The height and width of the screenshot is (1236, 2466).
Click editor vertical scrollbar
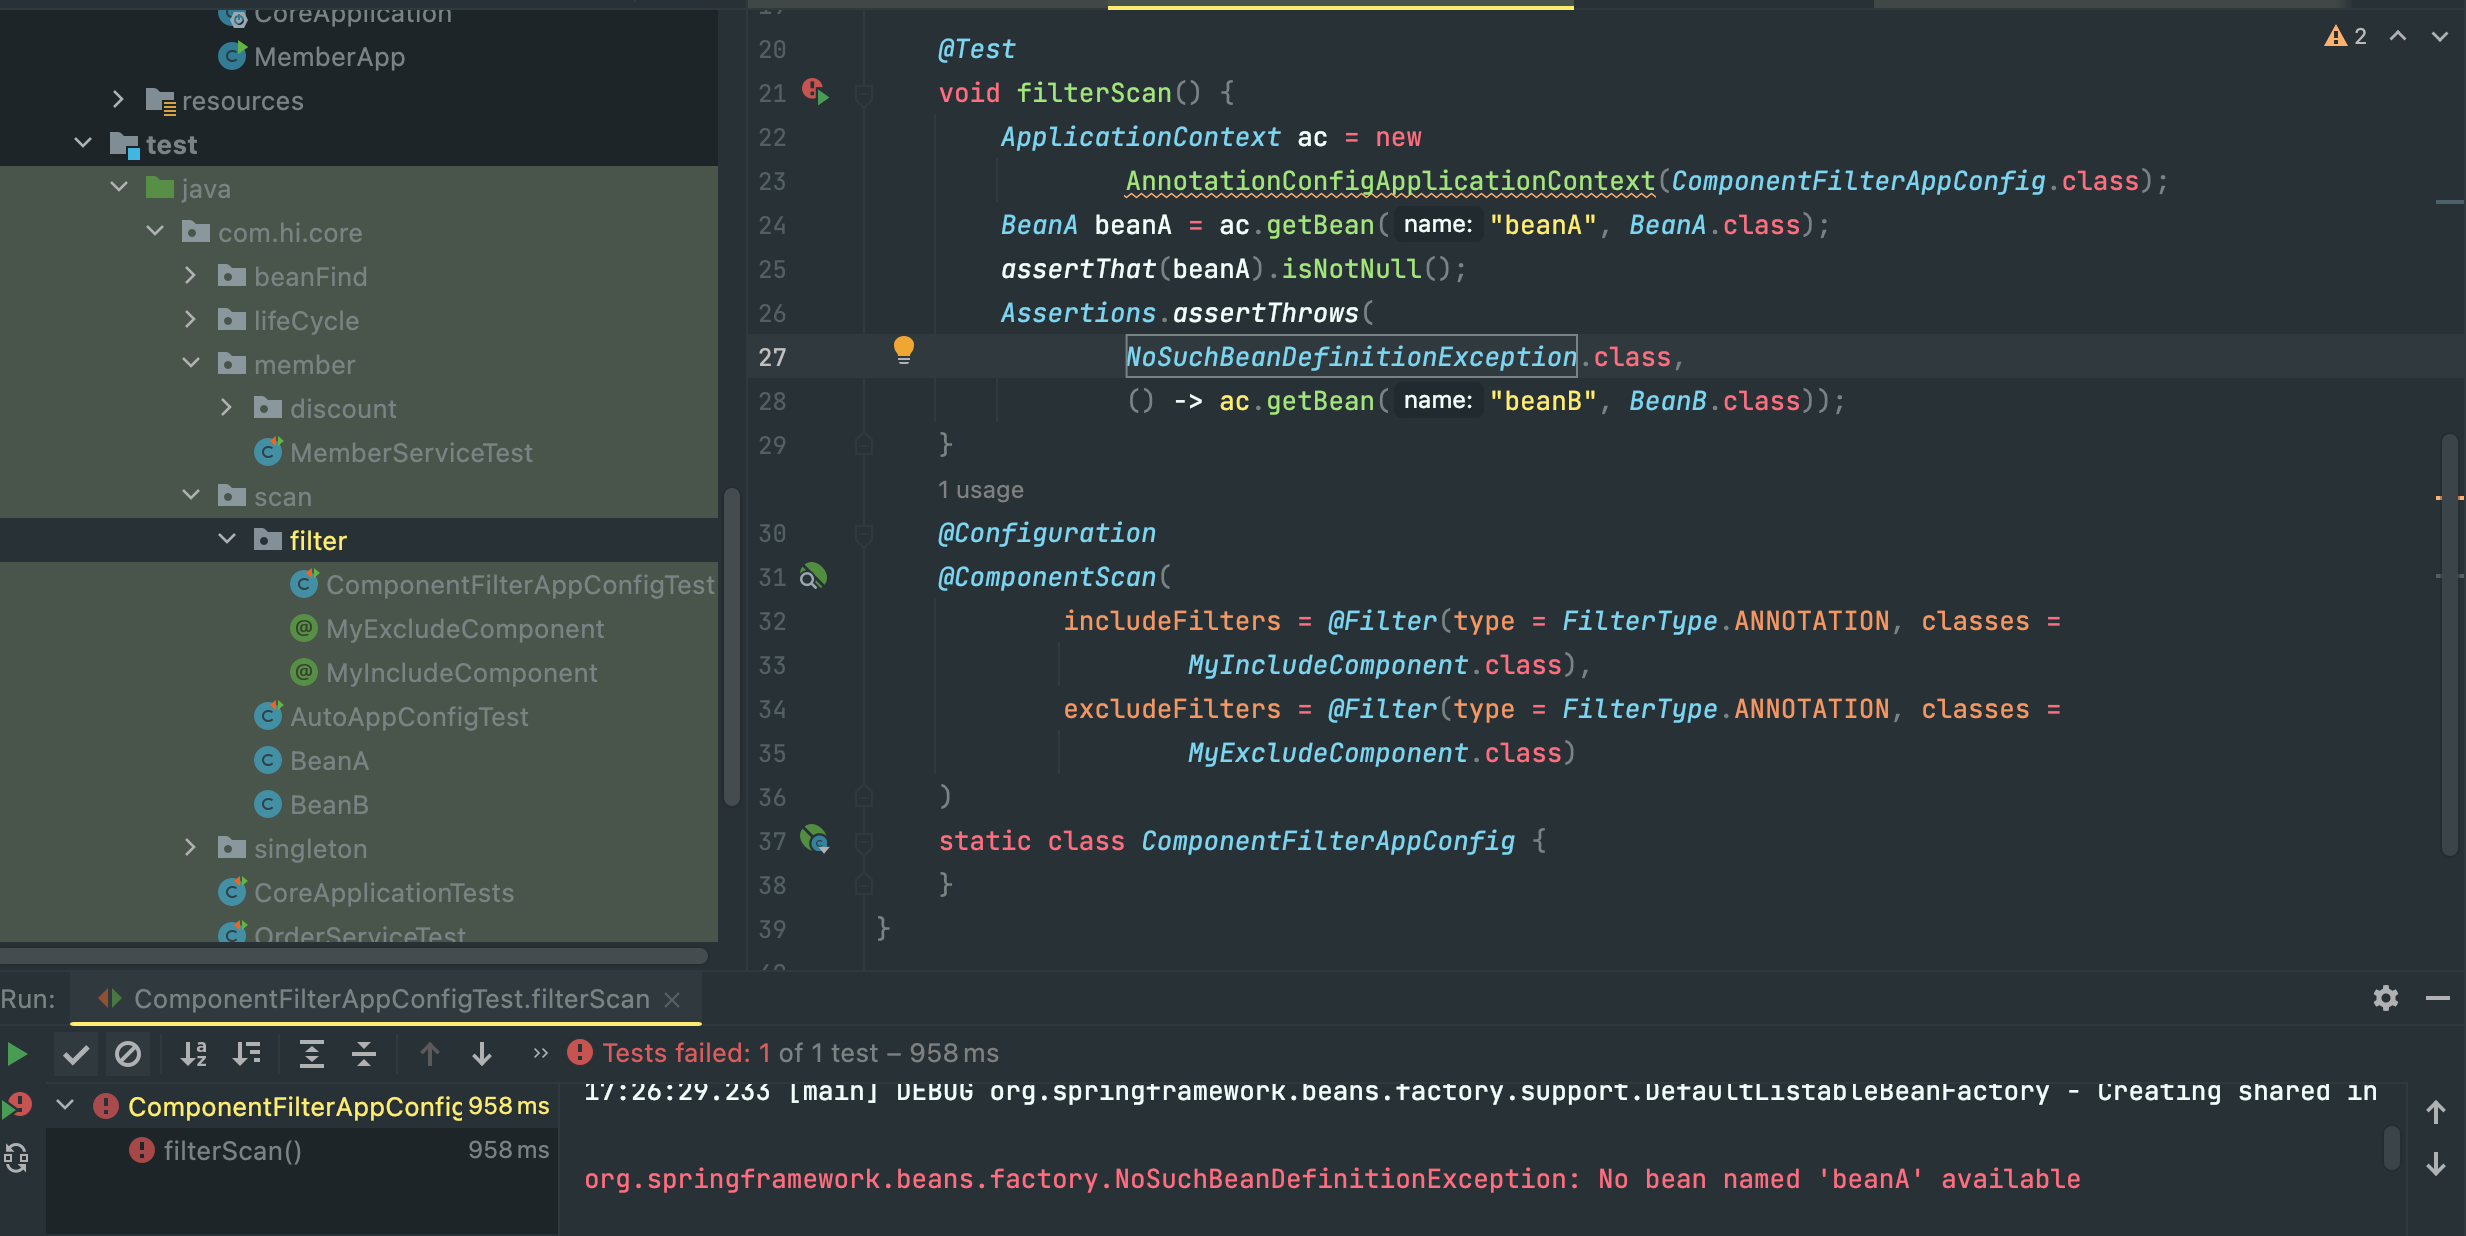(2449, 645)
